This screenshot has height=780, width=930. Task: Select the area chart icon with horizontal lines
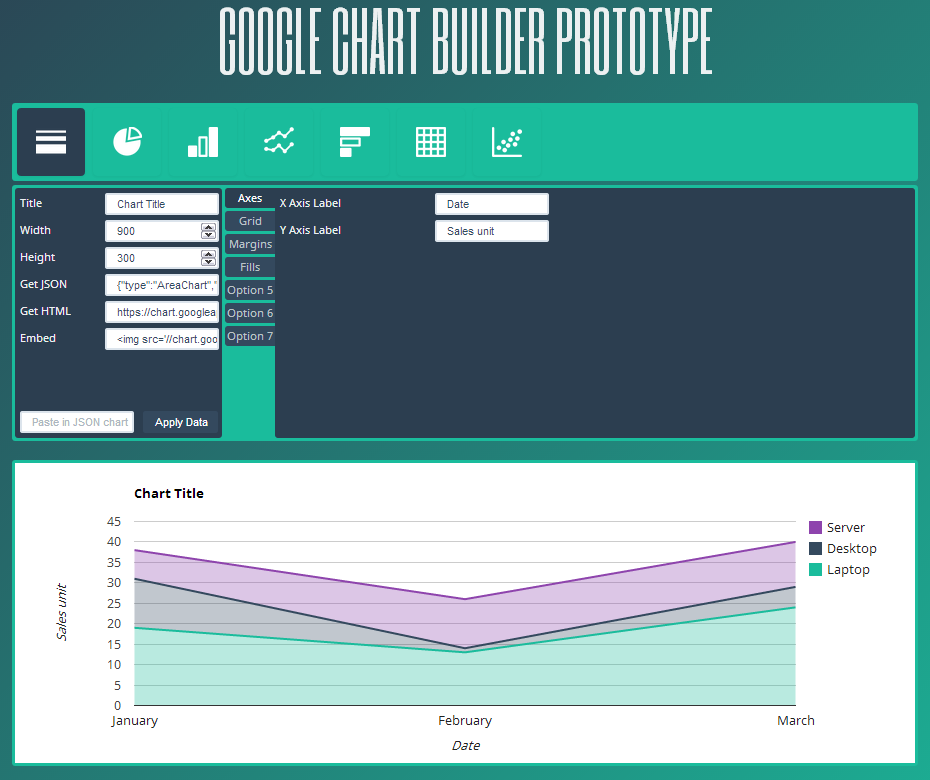(51, 142)
